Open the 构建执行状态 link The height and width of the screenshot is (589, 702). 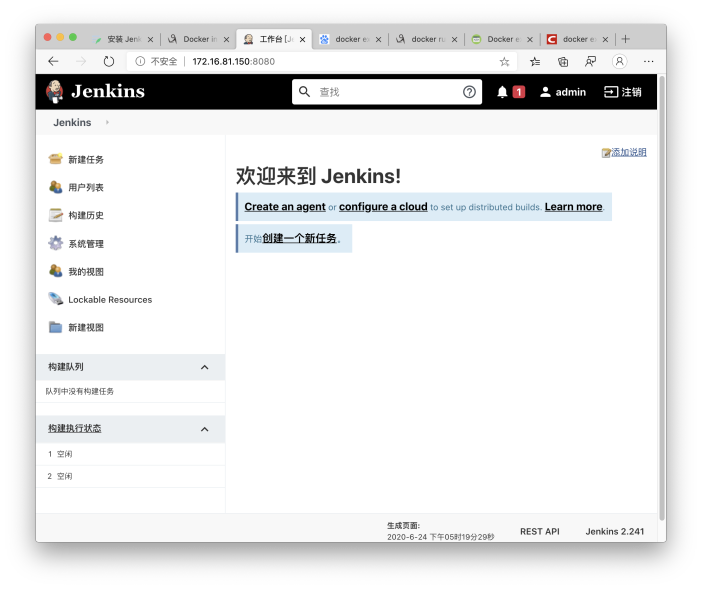coord(75,428)
